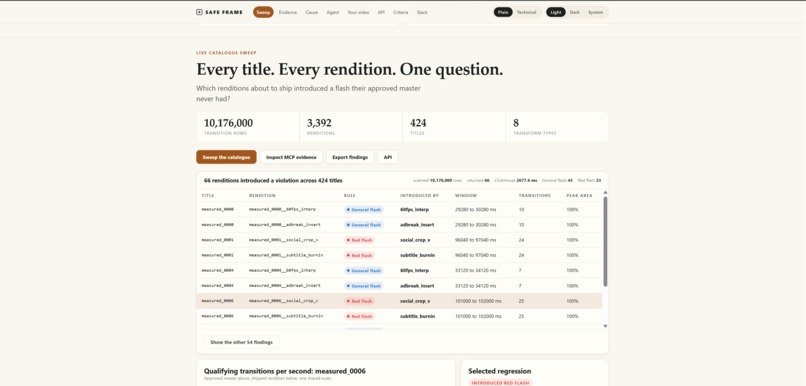
Task: Click the 3,392 renditions stat card
Action: coord(351,127)
